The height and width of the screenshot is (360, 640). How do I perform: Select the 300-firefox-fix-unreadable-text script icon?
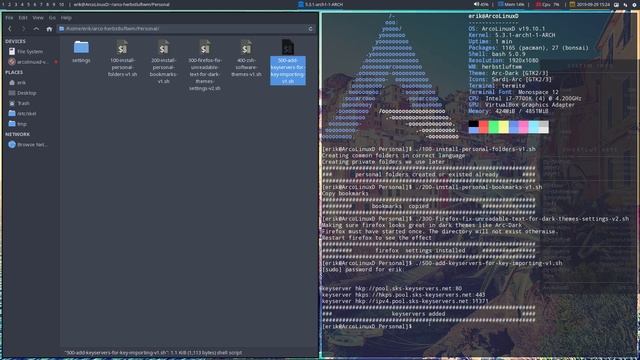click(205, 48)
